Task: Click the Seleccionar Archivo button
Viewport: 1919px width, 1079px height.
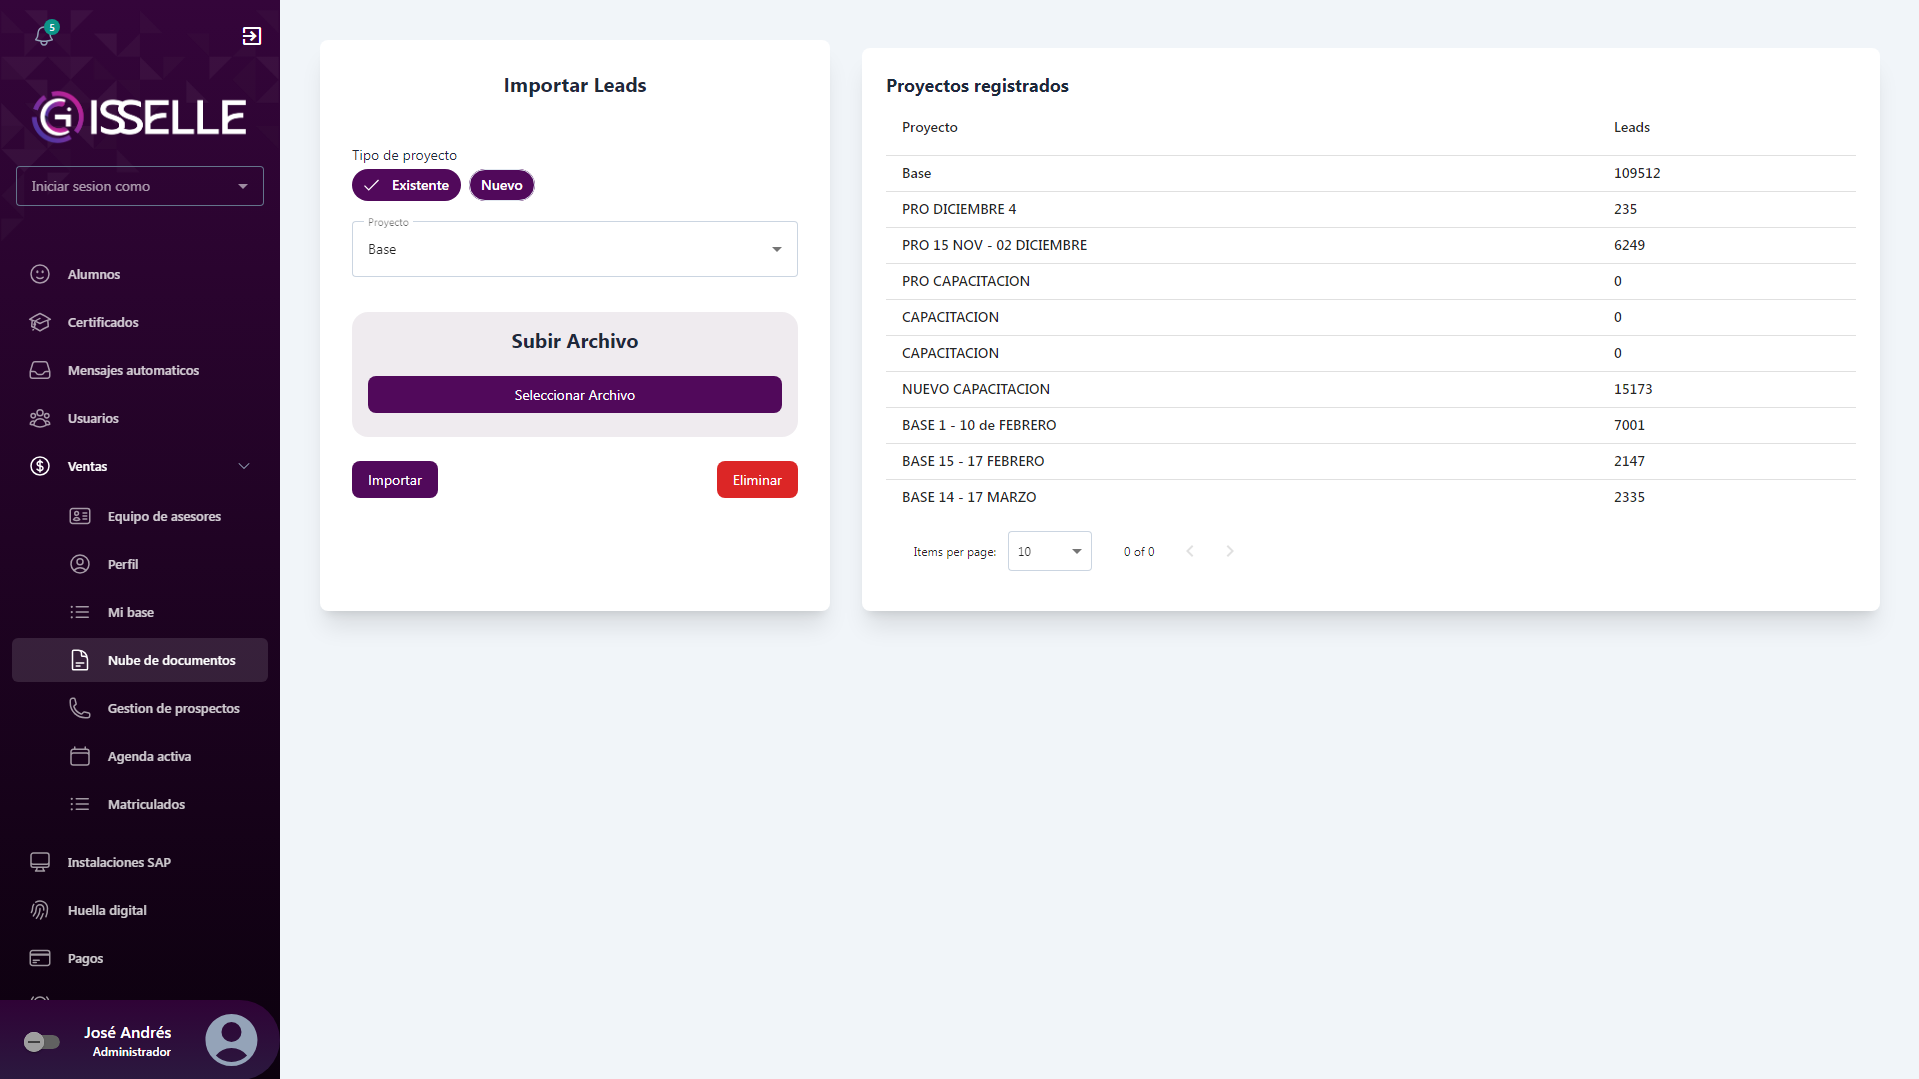Action: [575, 395]
